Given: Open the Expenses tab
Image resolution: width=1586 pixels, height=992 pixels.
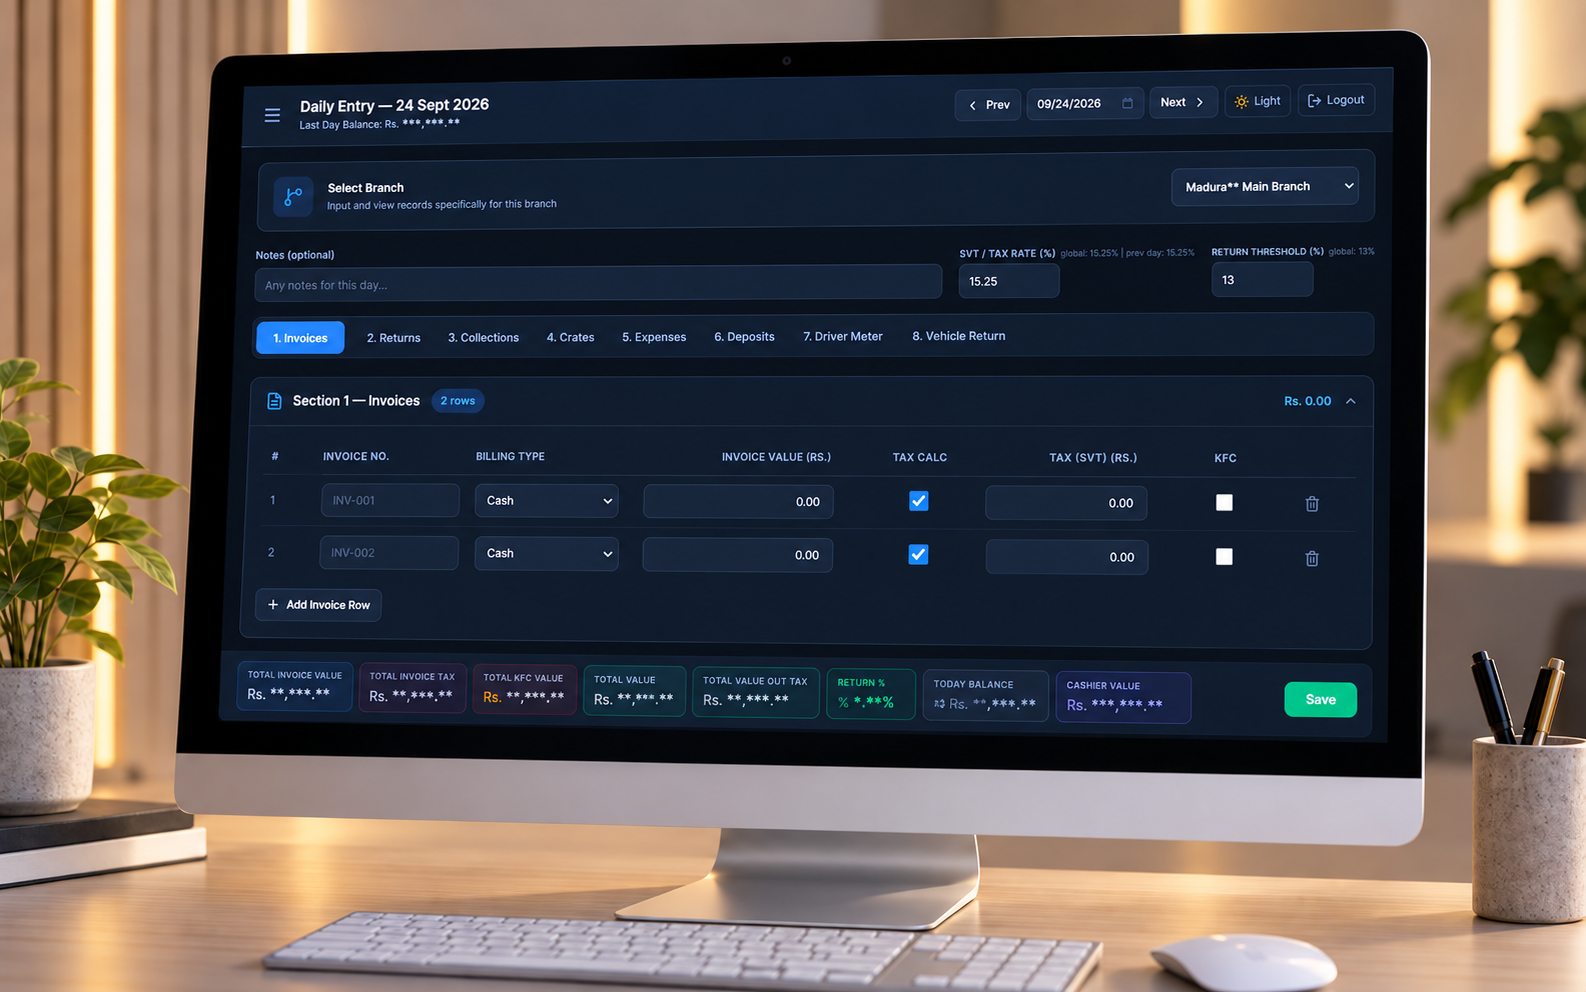Looking at the screenshot, I should point(654,337).
